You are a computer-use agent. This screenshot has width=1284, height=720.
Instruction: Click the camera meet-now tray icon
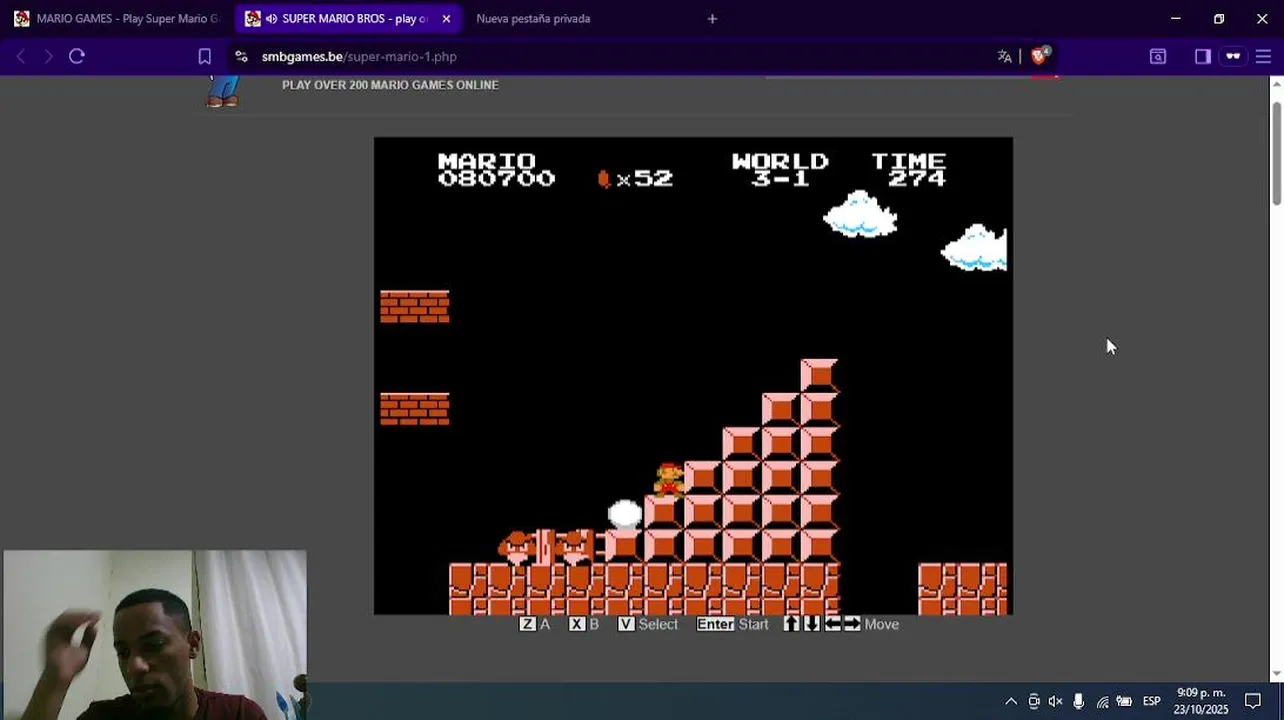[x=1034, y=701]
